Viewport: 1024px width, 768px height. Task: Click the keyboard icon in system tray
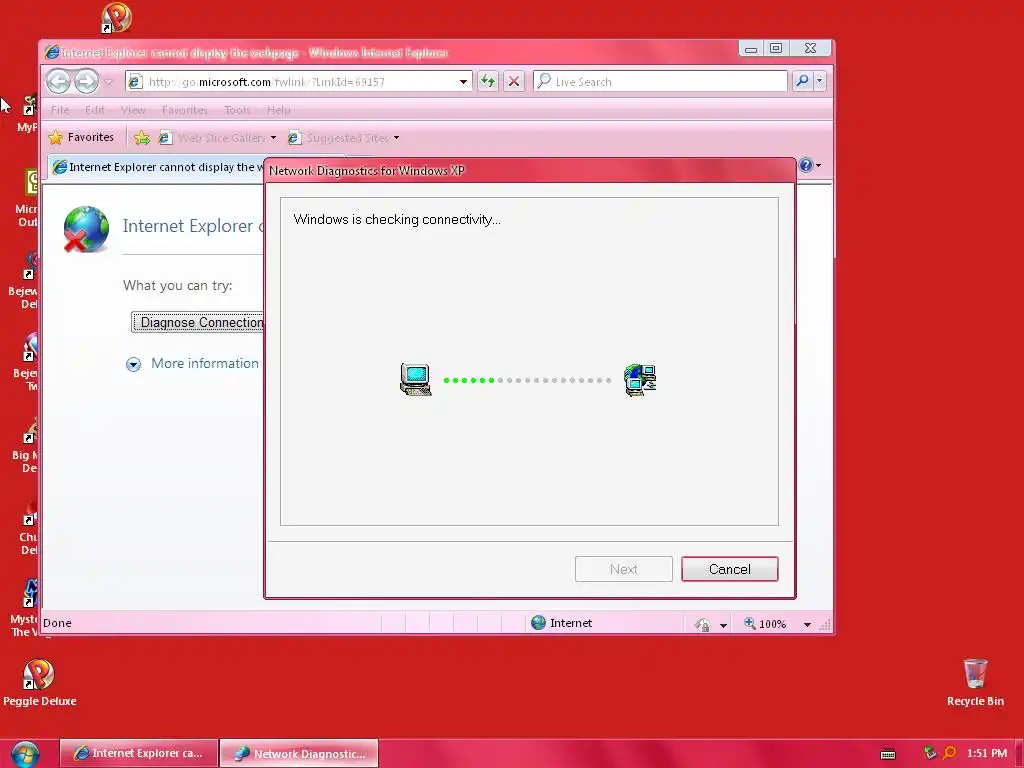tap(888, 754)
